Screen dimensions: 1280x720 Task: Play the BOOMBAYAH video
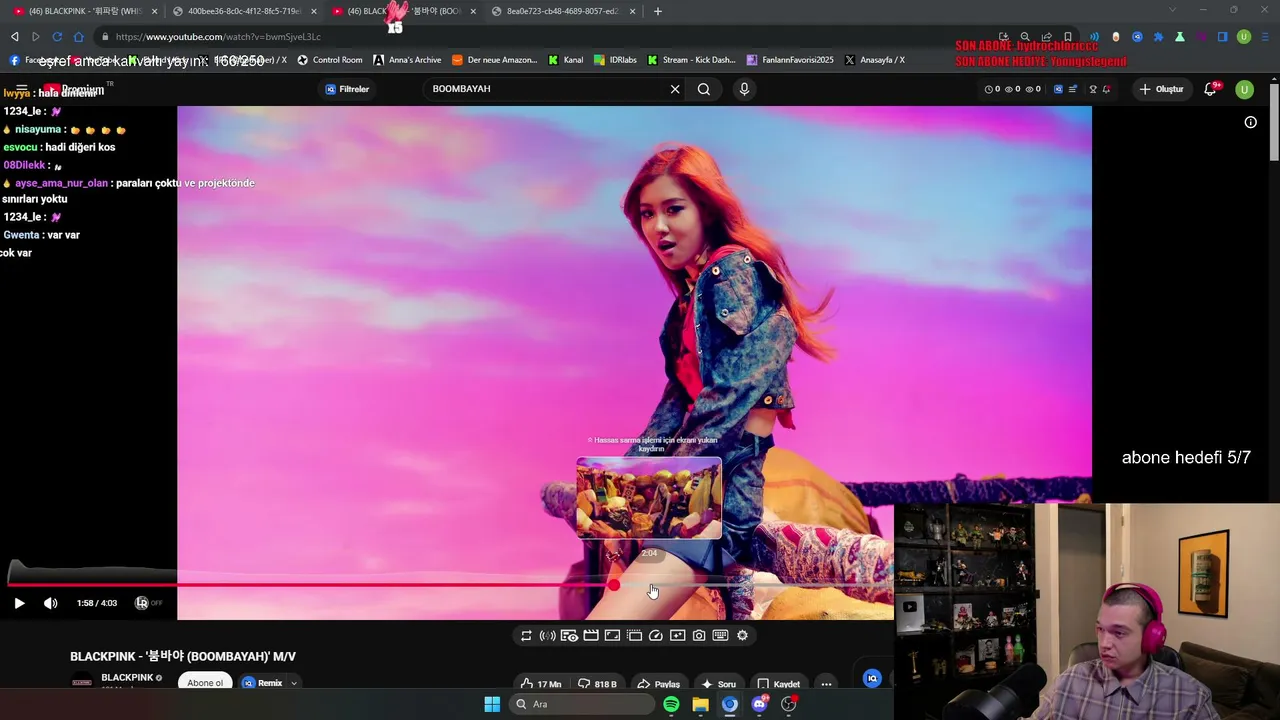[x=19, y=603]
